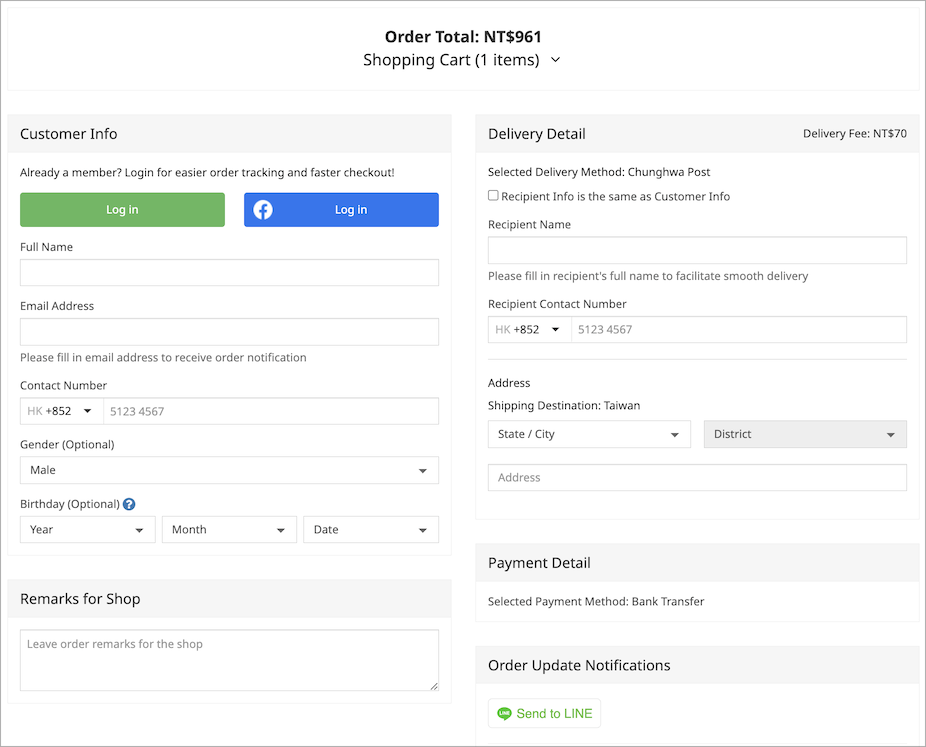This screenshot has height=747, width=926.
Task: Click the 'Payment Detail' section heading
Action: (539, 563)
